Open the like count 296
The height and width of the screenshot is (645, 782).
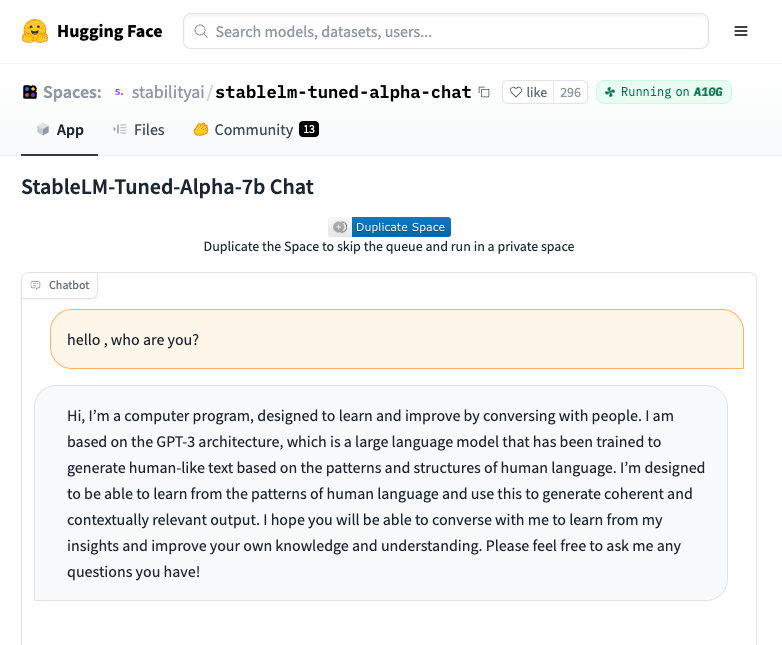point(570,92)
